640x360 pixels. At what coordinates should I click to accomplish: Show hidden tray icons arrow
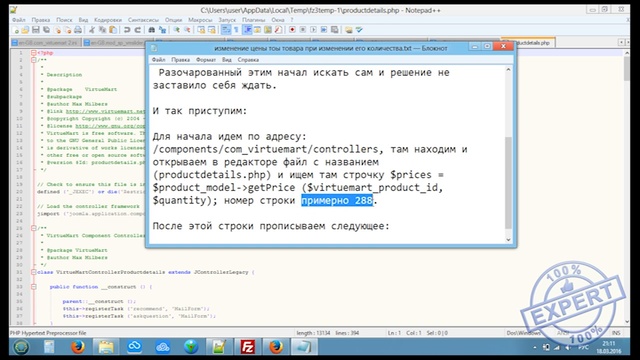(535, 347)
